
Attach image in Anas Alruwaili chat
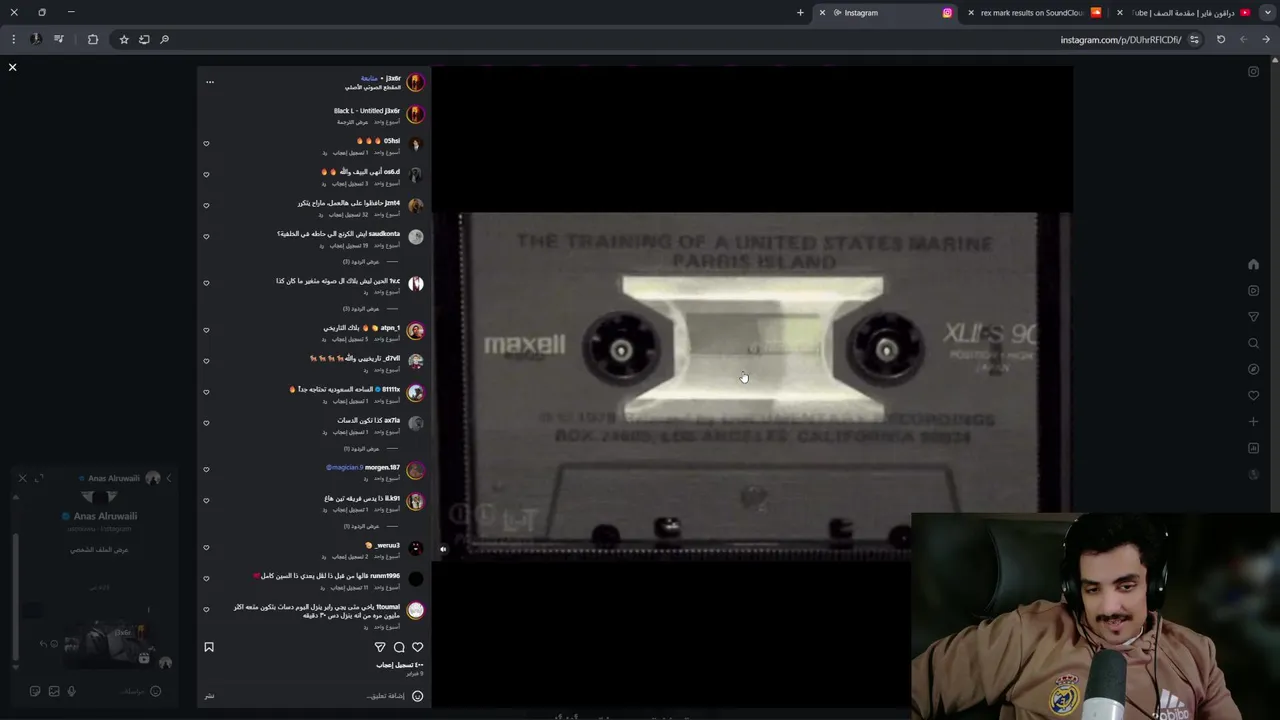54,691
